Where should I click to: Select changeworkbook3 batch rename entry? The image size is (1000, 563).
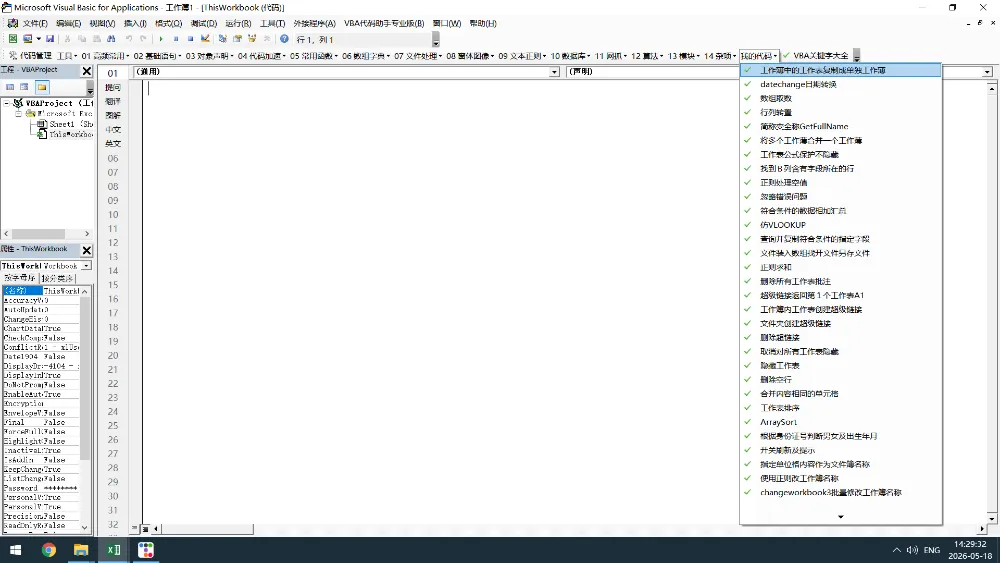click(841, 492)
